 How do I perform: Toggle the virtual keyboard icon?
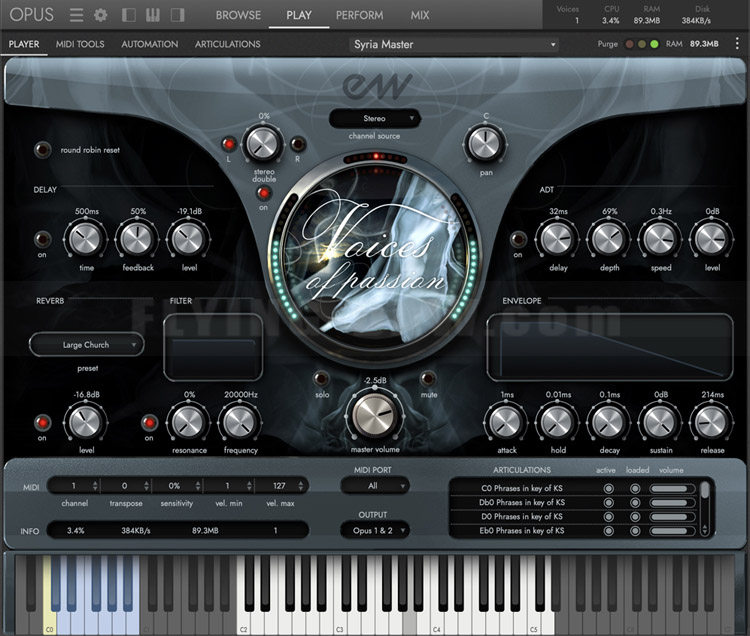[153, 15]
